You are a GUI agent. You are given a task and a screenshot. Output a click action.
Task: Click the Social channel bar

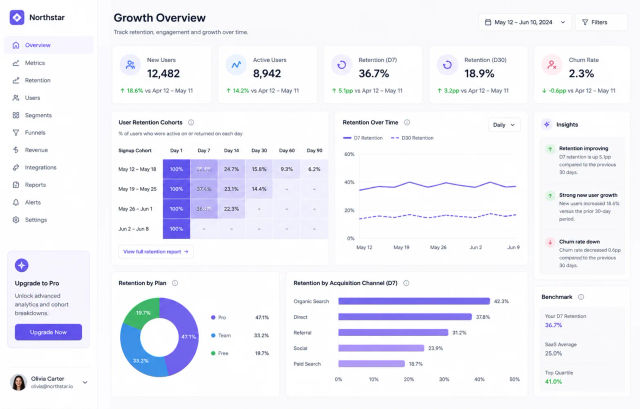381,348
